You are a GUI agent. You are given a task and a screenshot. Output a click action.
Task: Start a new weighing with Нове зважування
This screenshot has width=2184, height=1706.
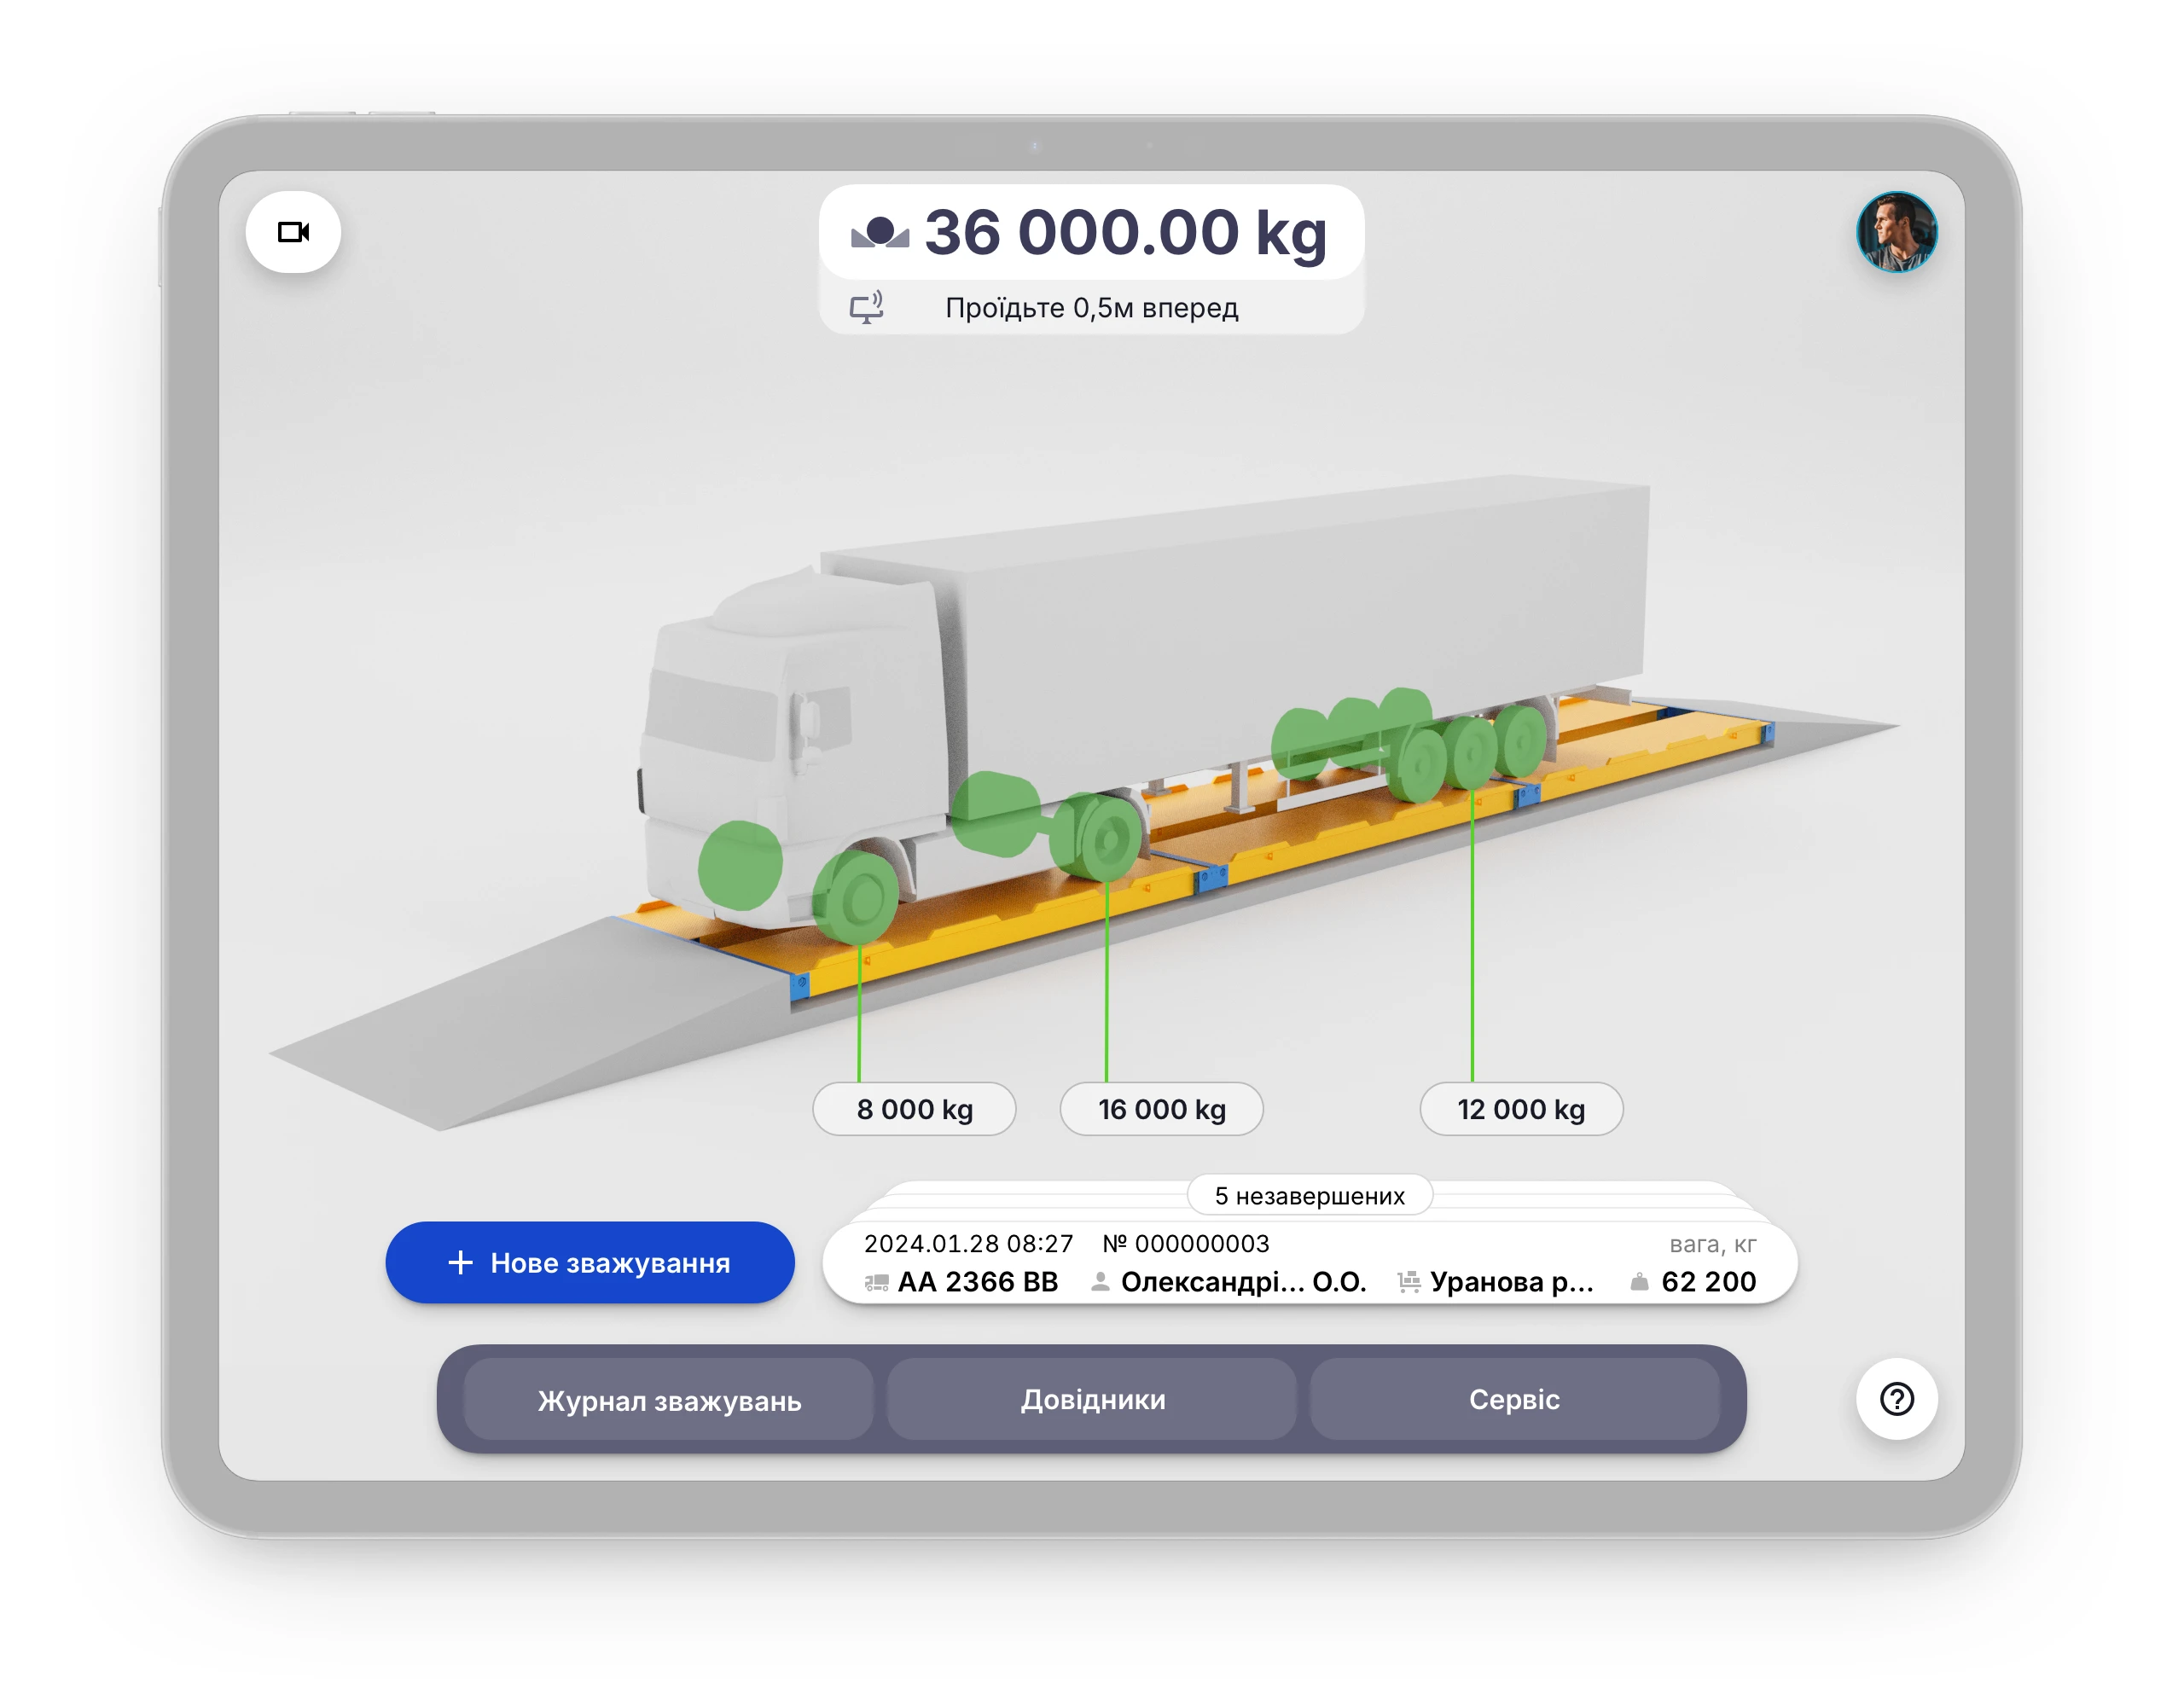590,1262
